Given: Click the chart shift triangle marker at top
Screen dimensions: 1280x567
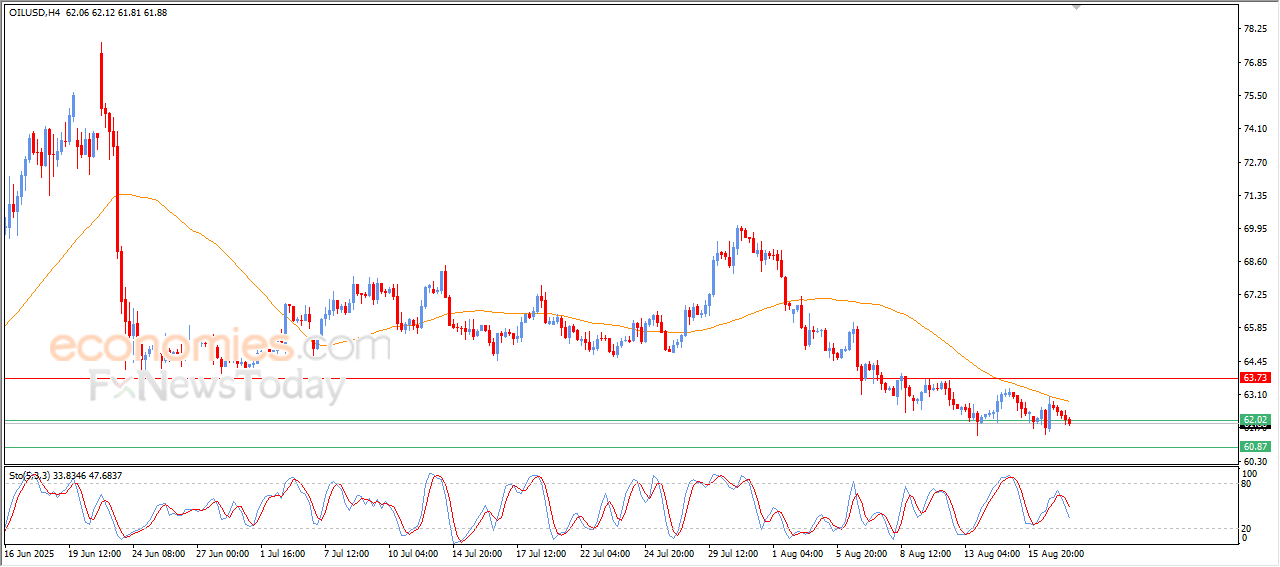Looking at the screenshot, I should click(x=1077, y=8).
